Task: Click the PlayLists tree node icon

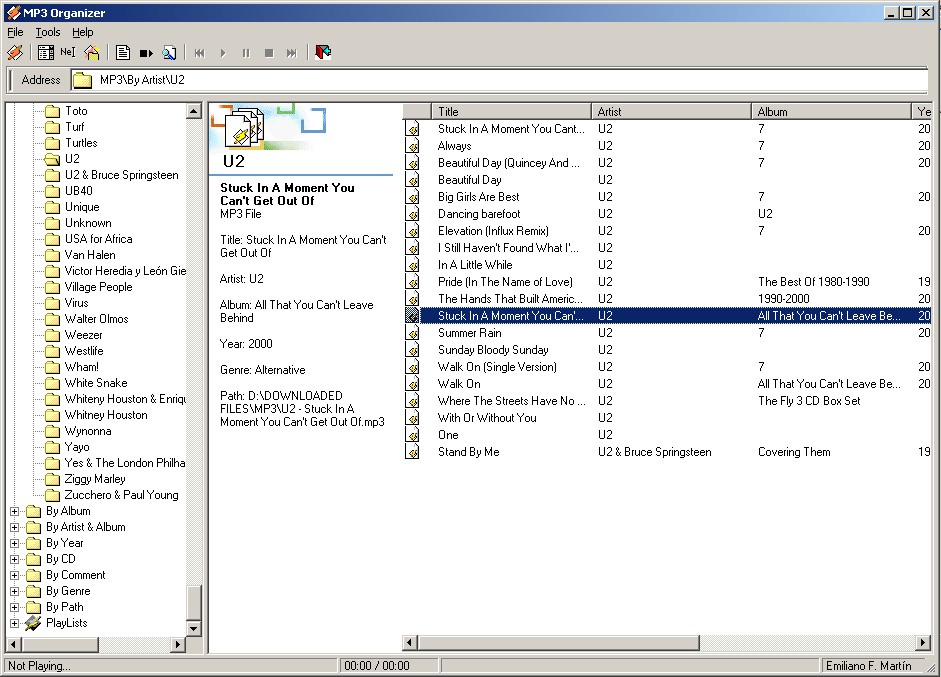Action: 33,623
